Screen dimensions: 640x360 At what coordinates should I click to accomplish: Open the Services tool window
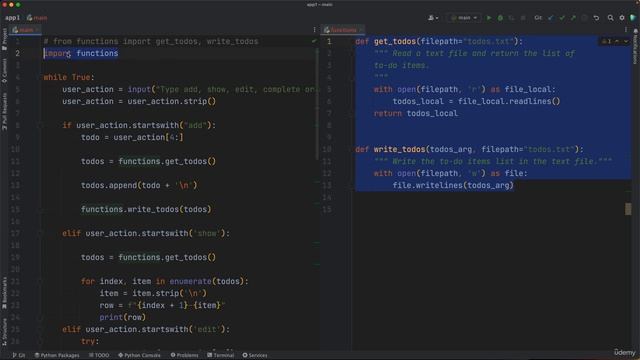click(255, 355)
